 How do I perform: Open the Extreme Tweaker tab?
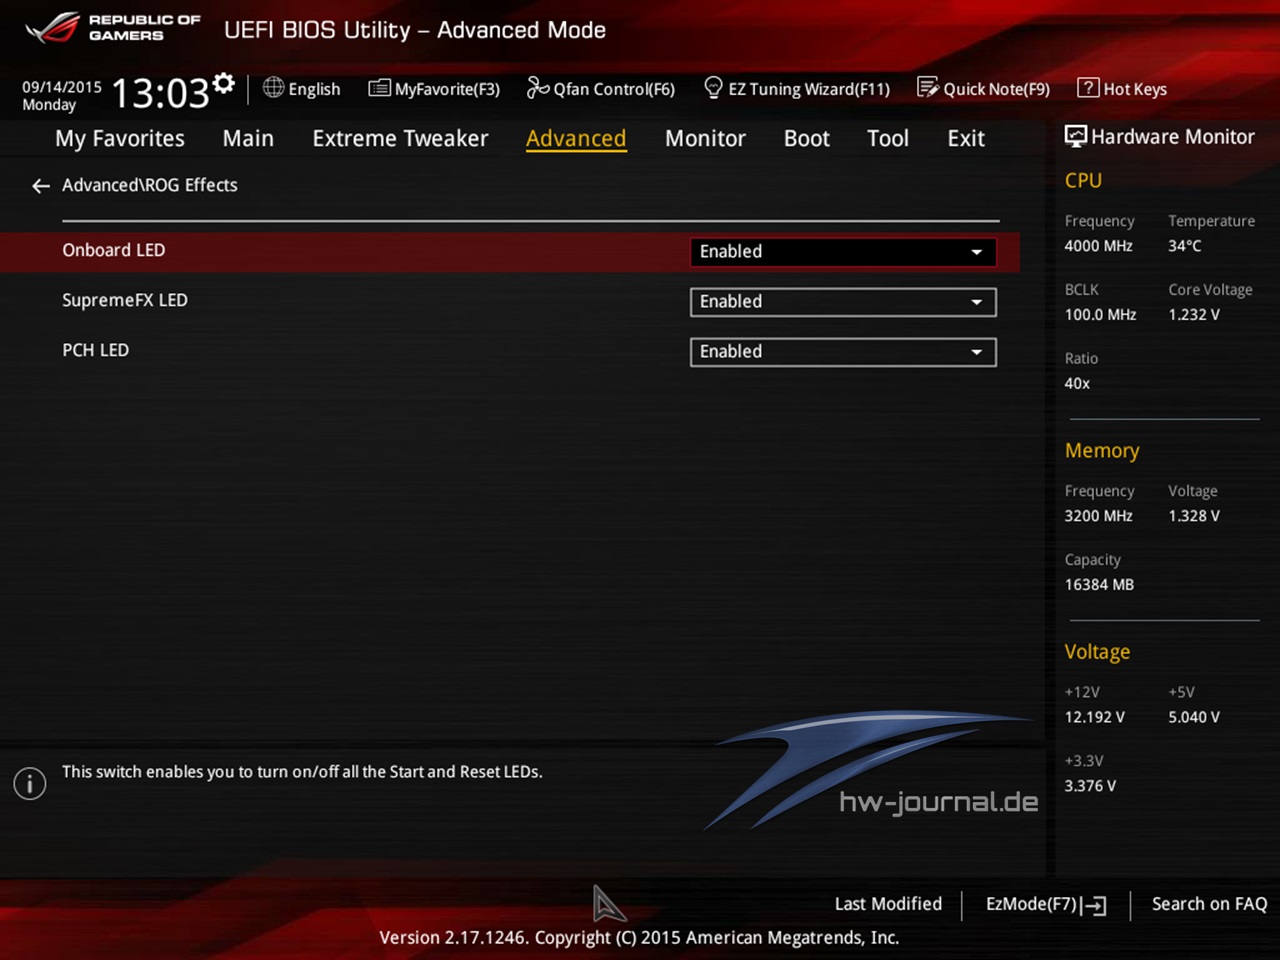[x=400, y=139]
